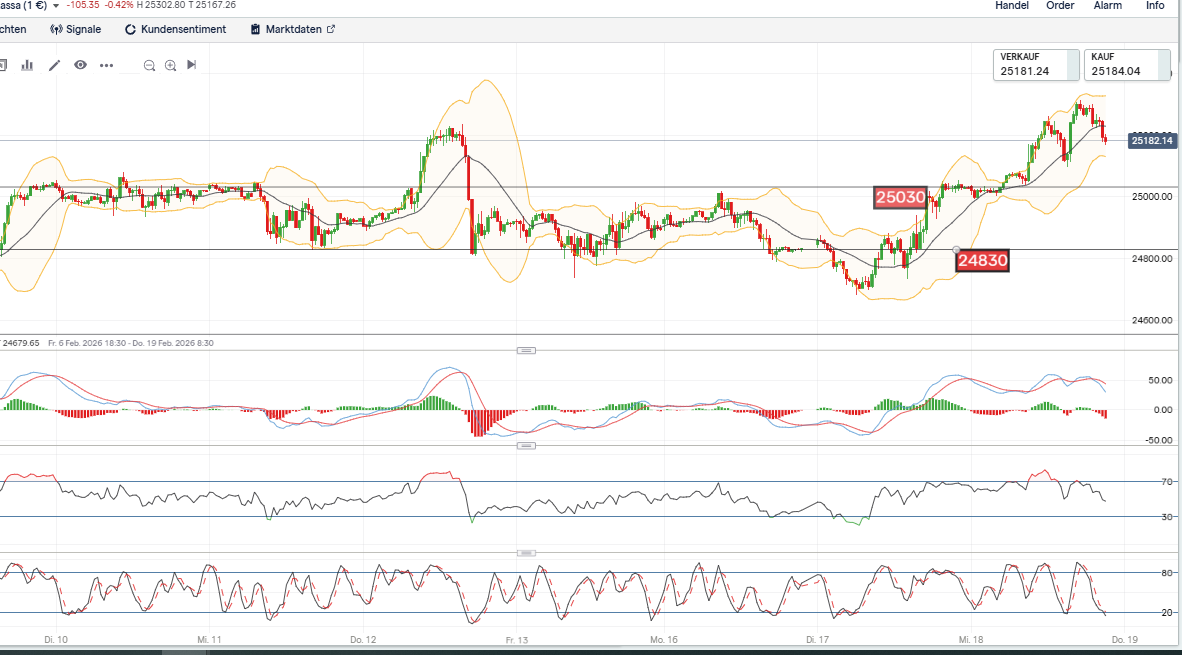Select the red 24830 price level label
This screenshot has height=655, width=1182.
click(x=982, y=261)
